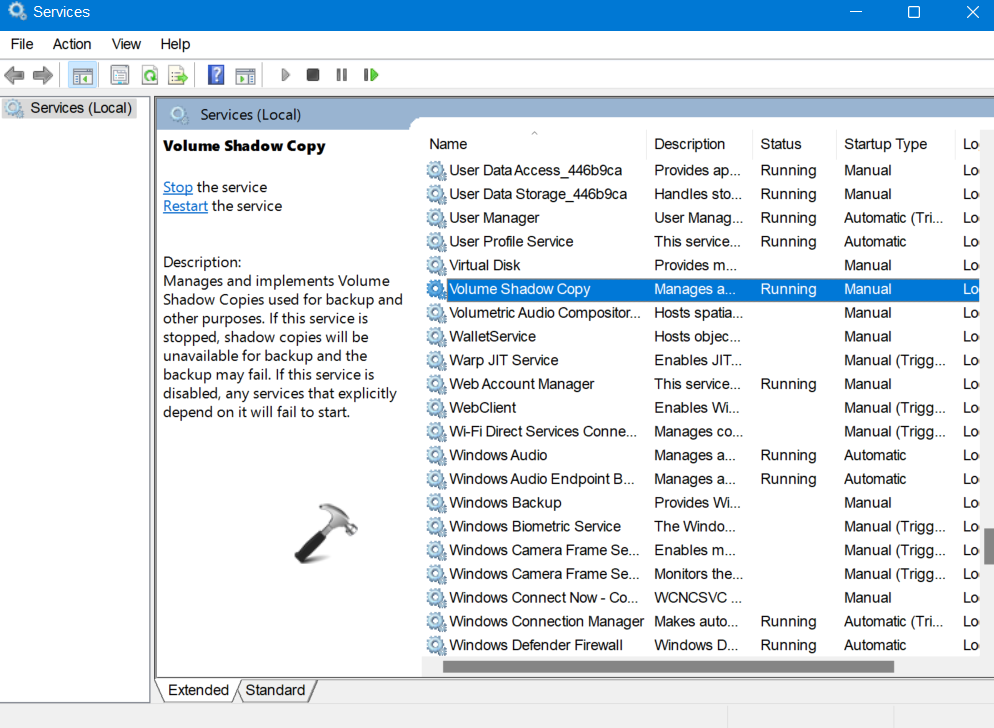Select the Windows Audio service row

[x=498, y=455]
